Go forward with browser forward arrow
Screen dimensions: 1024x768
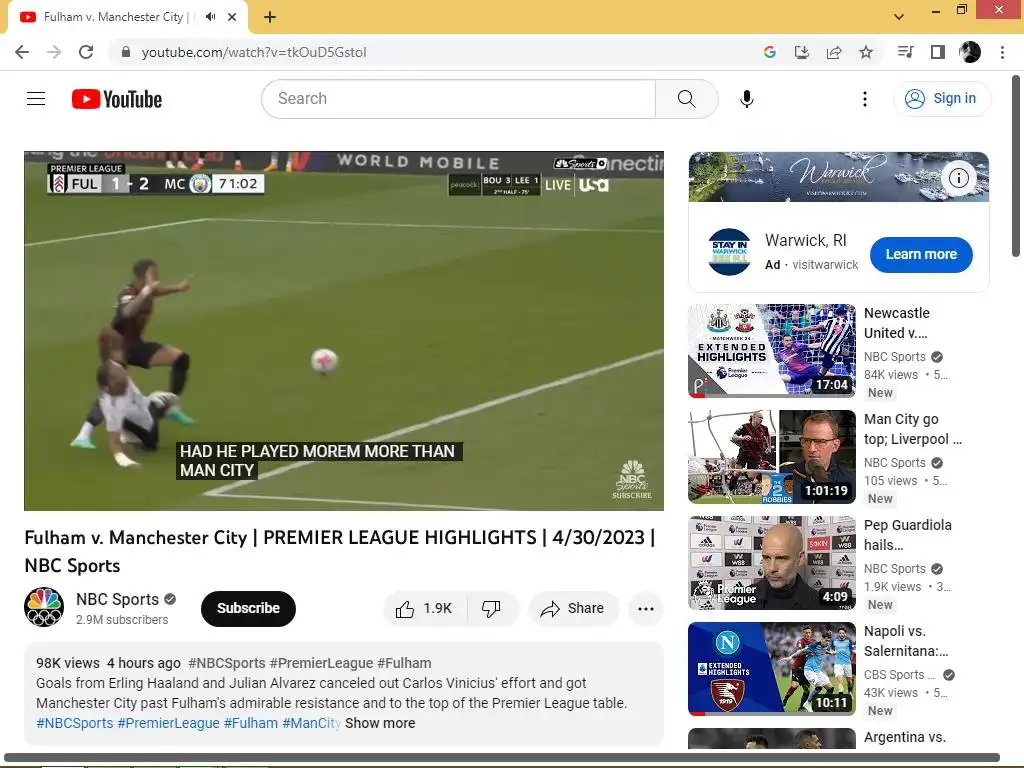pyautogui.click(x=54, y=52)
